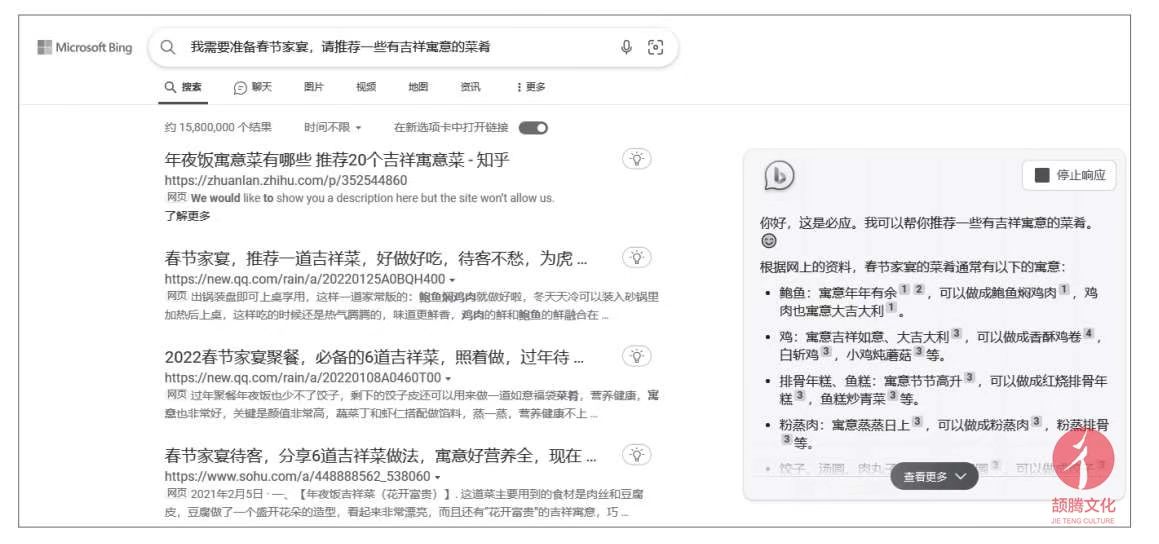
Task: Click lightbulb icon beside the Zhihu result
Action: (637, 159)
